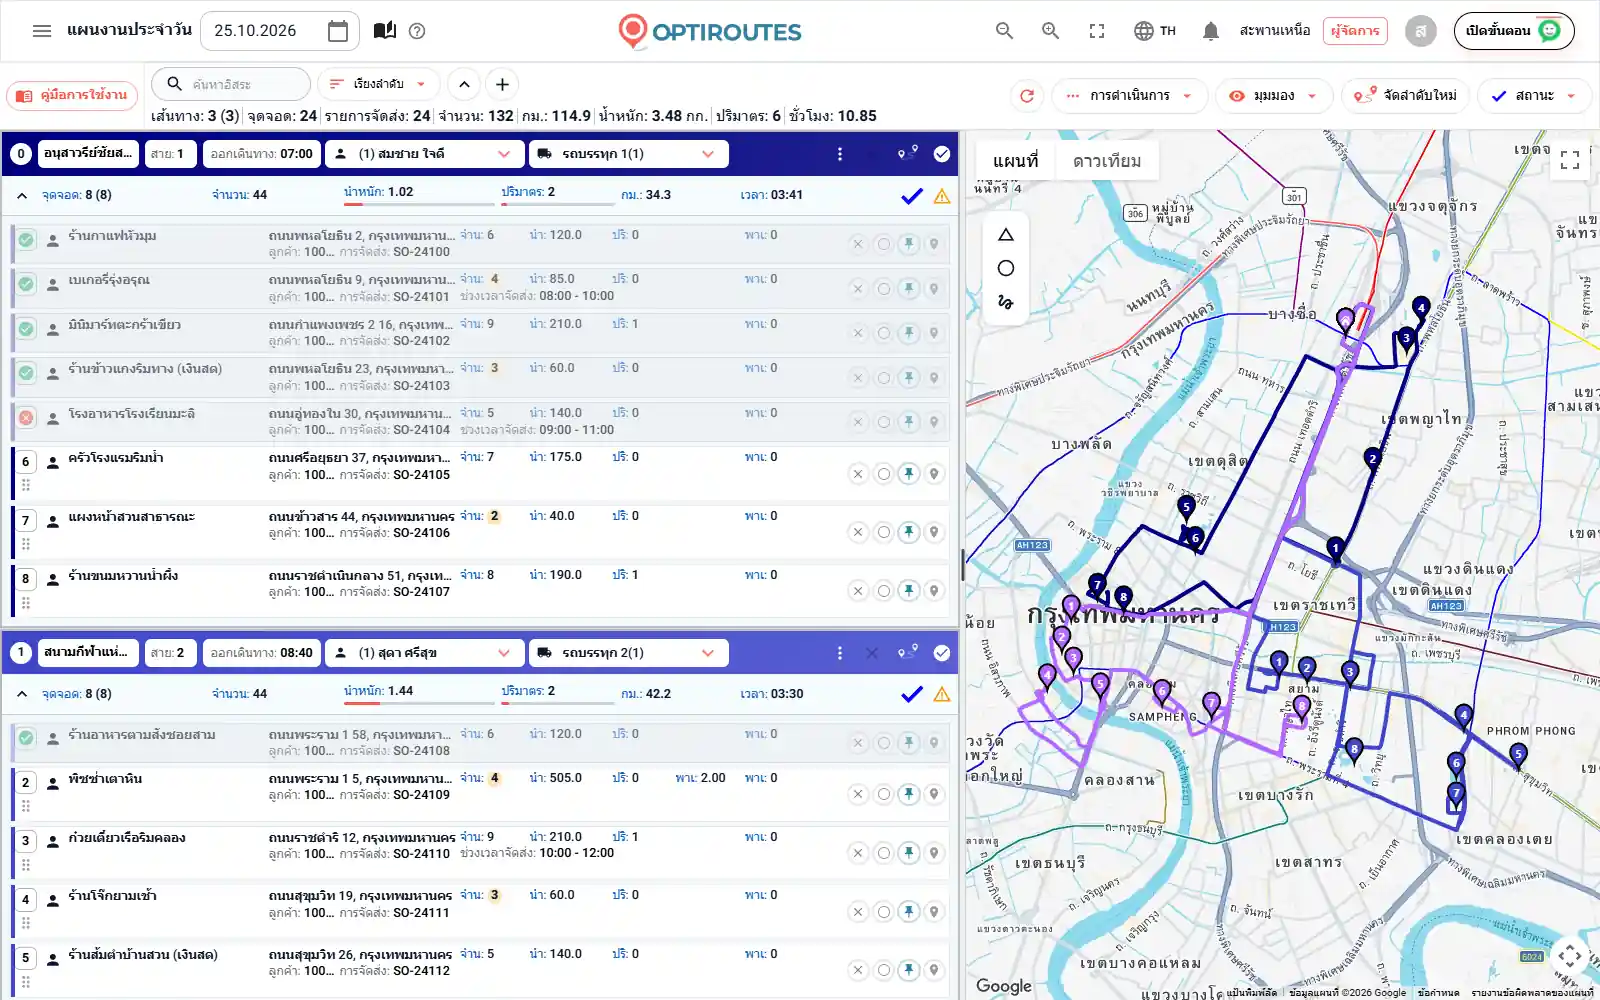Open the มุมมอง view dropdown
1600x1000 pixels.
pos(1274,96)
